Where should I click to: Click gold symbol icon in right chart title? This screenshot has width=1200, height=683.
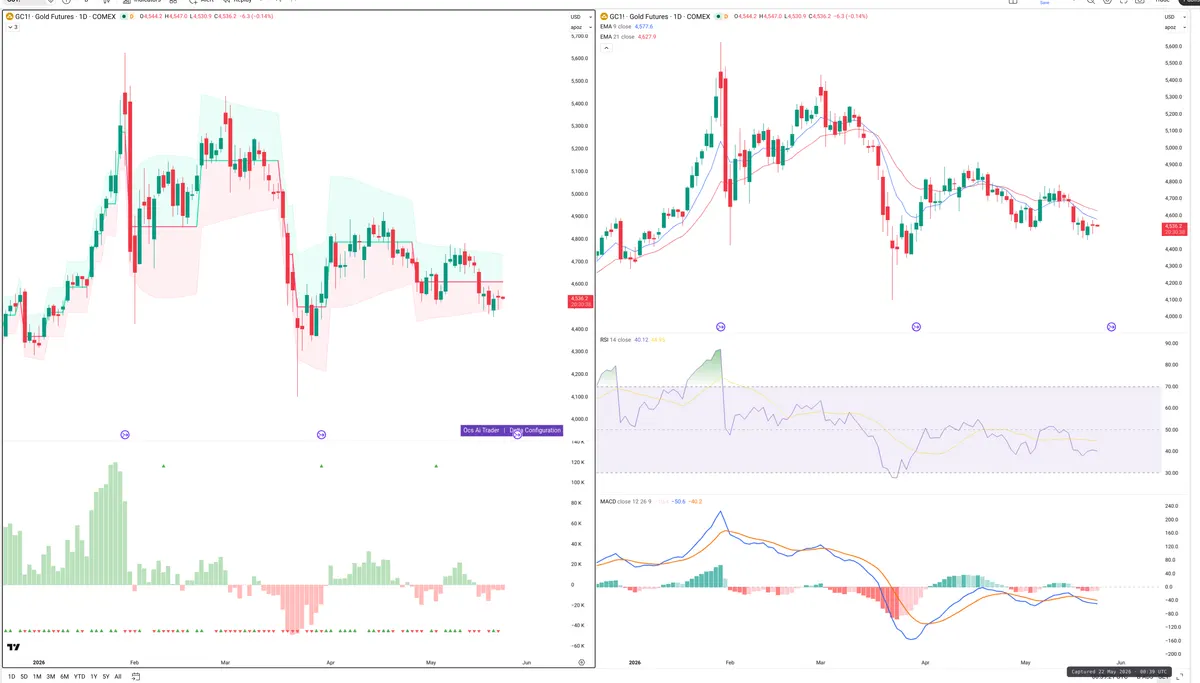tap(603, 17)
